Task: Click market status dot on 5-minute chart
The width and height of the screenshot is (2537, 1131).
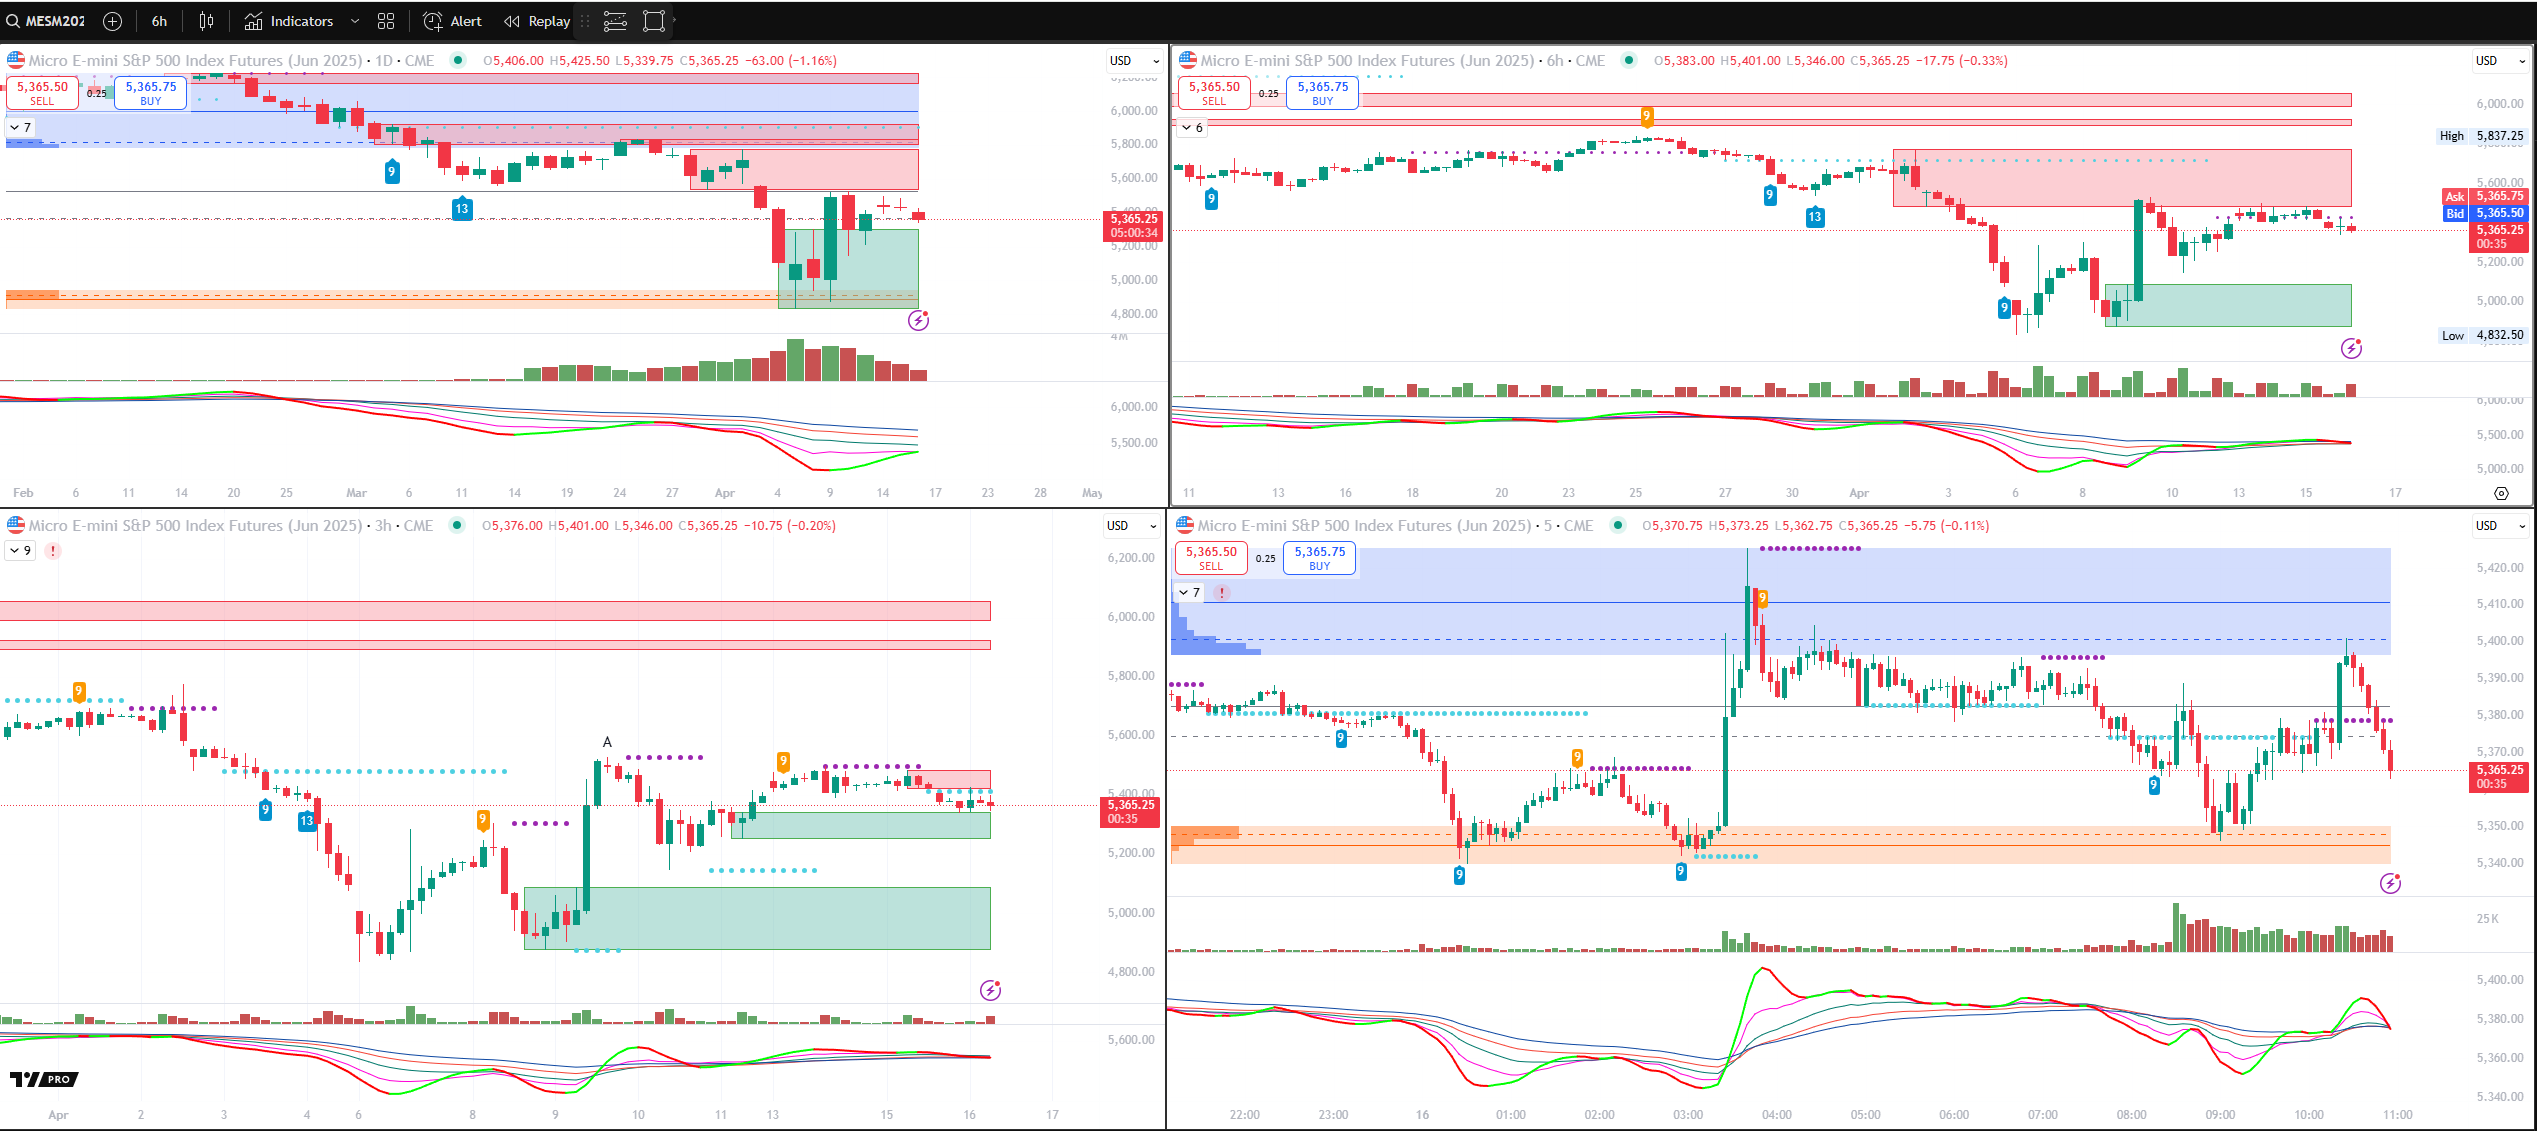Action: [1618, 525]
